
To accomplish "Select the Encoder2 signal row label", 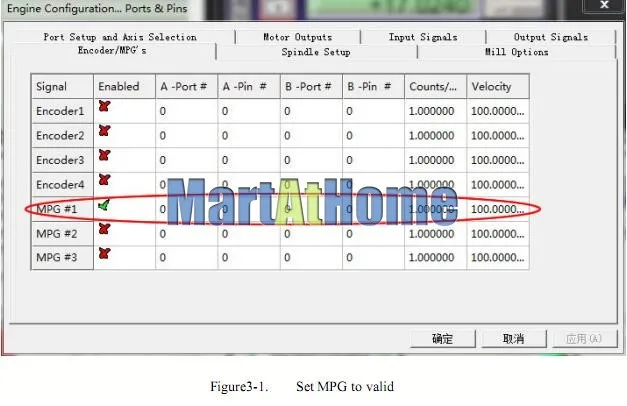I will (62, 136).
